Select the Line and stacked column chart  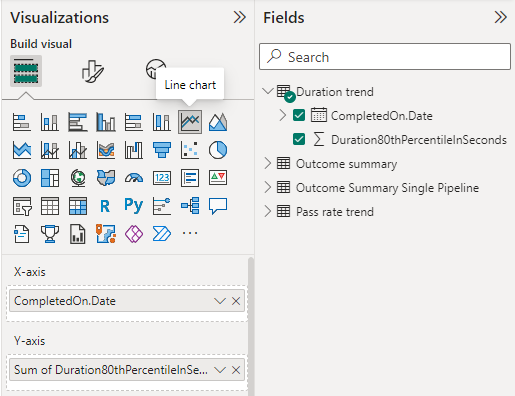50,150
